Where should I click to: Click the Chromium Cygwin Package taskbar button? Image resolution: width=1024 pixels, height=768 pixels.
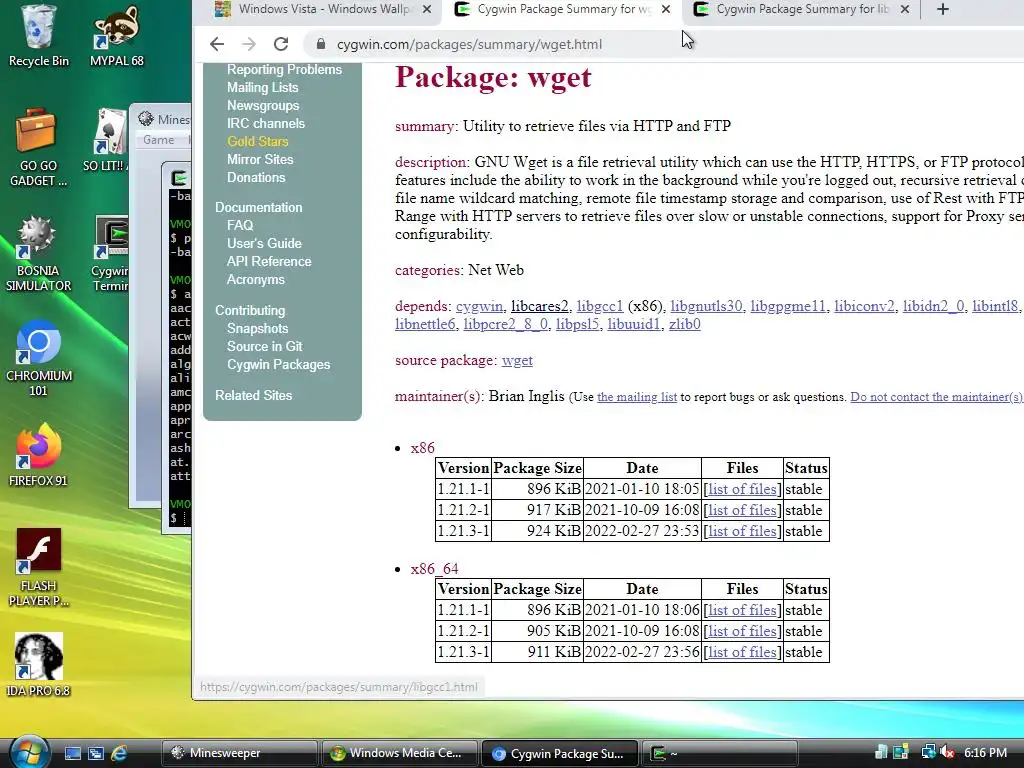pos(559,753)
